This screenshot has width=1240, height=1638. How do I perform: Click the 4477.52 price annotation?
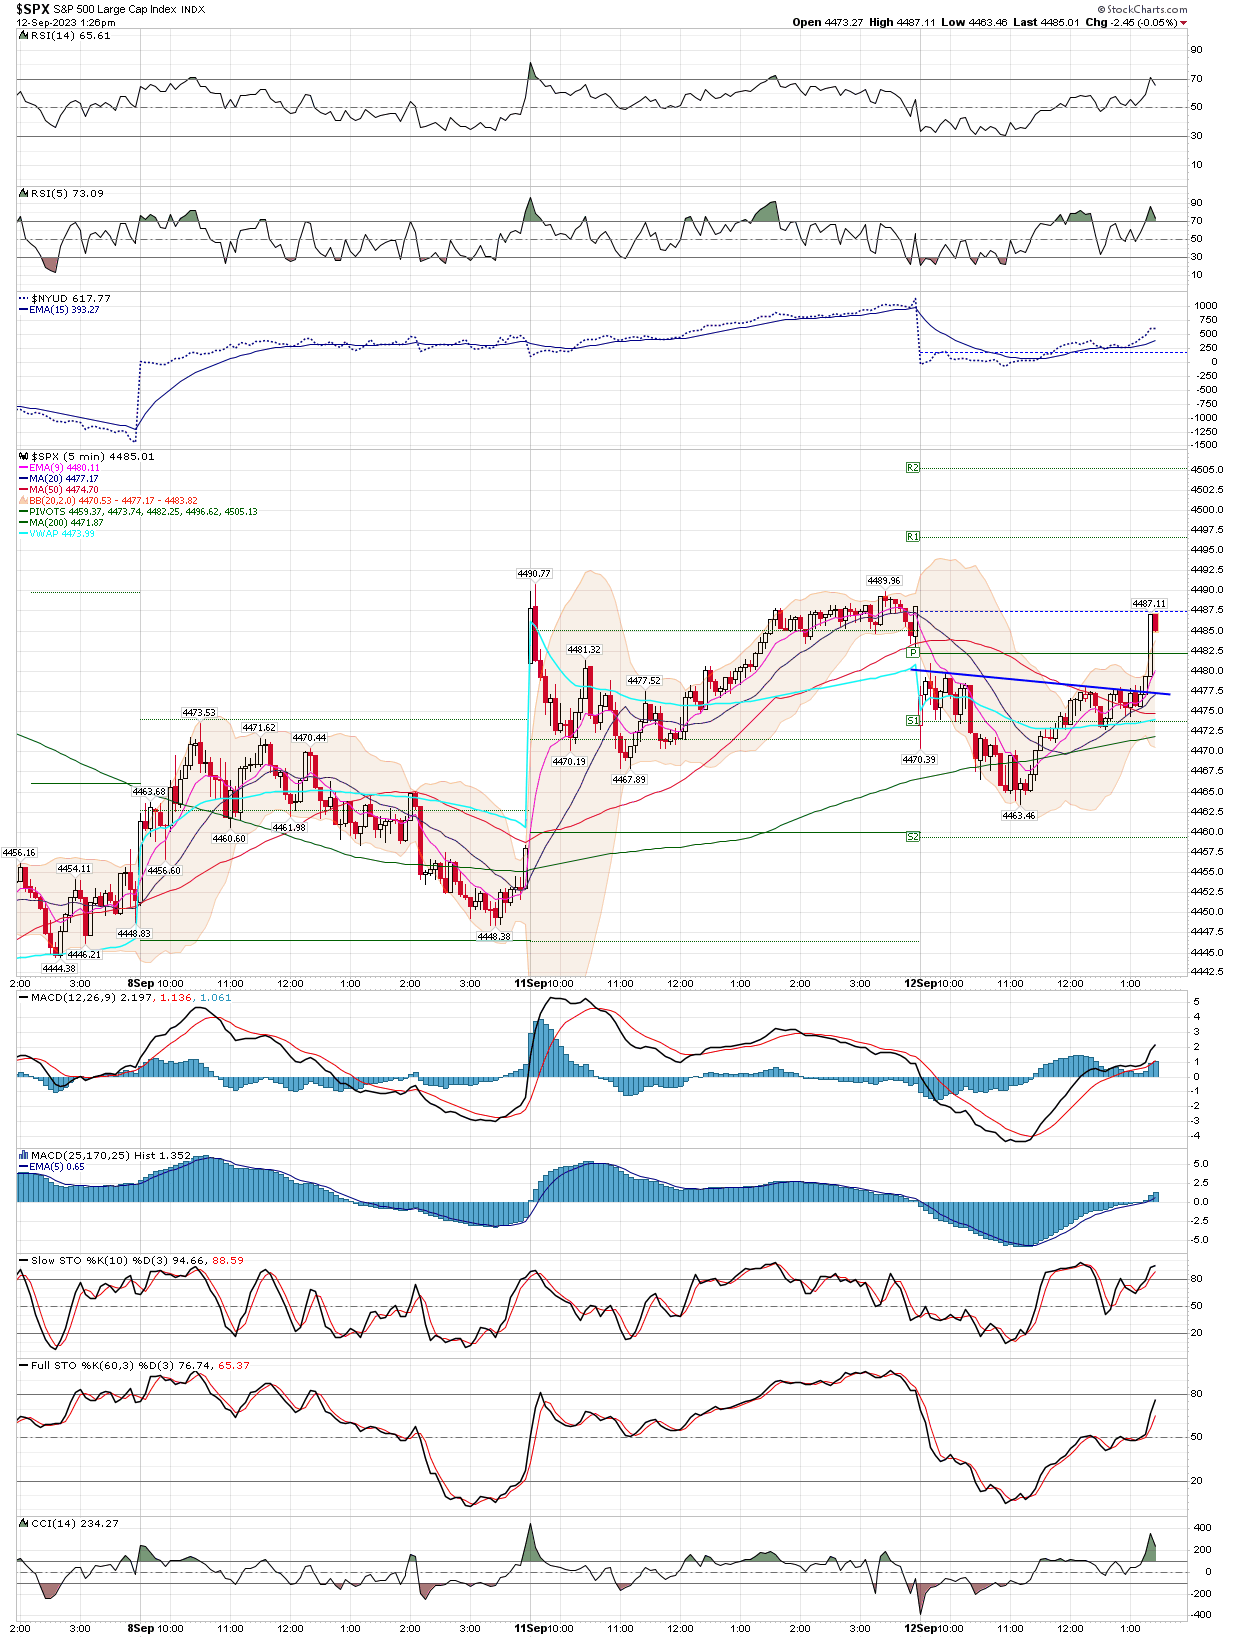pos(644,681)
